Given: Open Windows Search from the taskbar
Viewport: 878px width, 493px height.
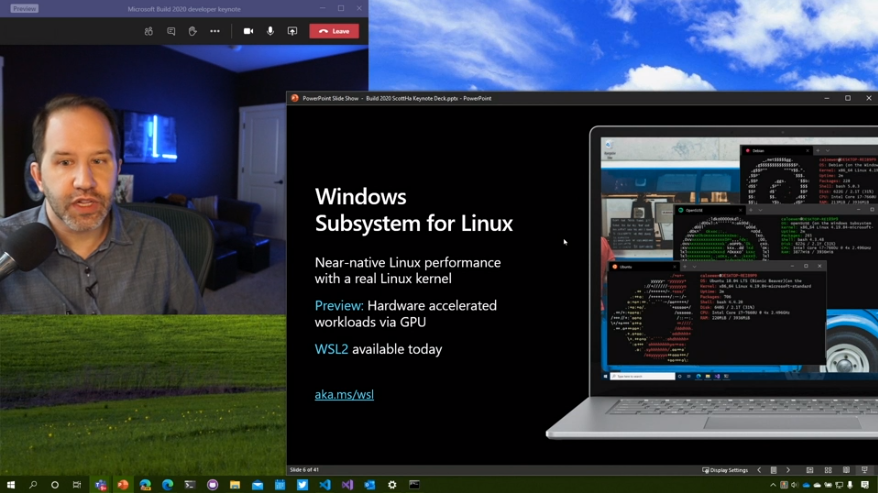Looking at the screenshot, I should tap(33, 485).
